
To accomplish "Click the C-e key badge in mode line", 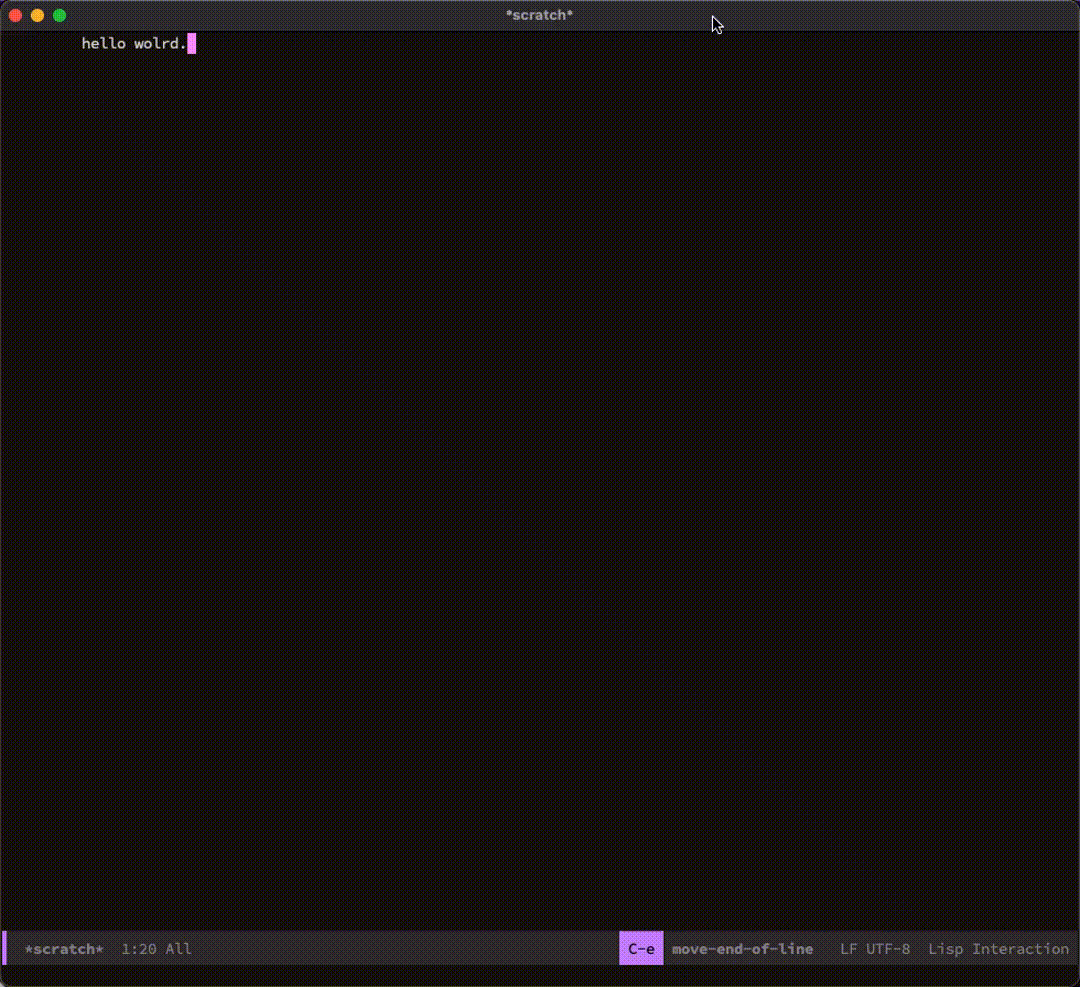I will click(x=641, y=948).
